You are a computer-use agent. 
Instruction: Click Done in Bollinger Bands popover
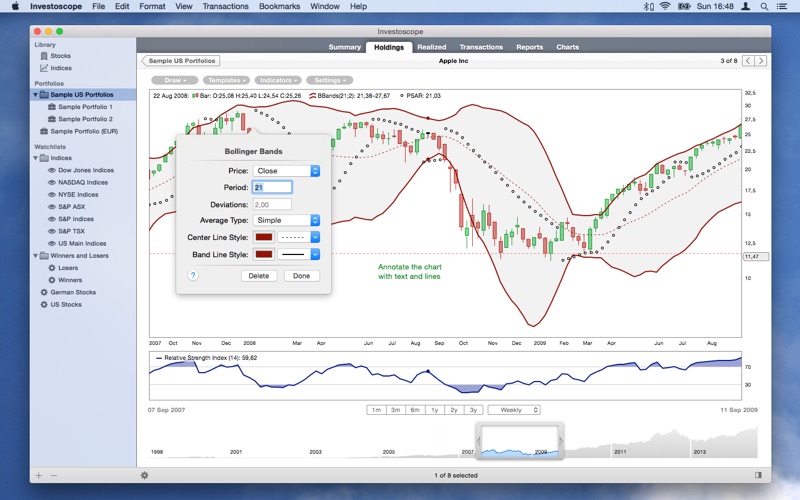301,276
